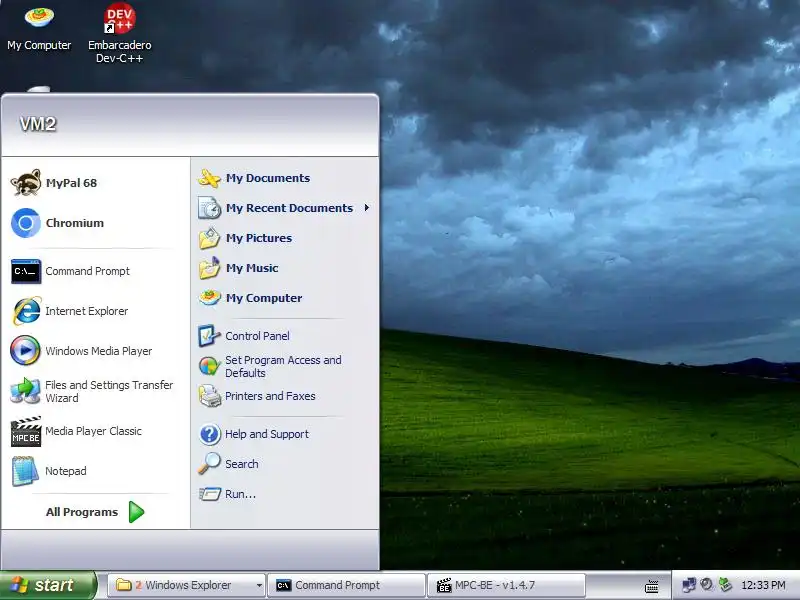Click the Run dialog icon
800x600 pixels.
pos(209,494)
